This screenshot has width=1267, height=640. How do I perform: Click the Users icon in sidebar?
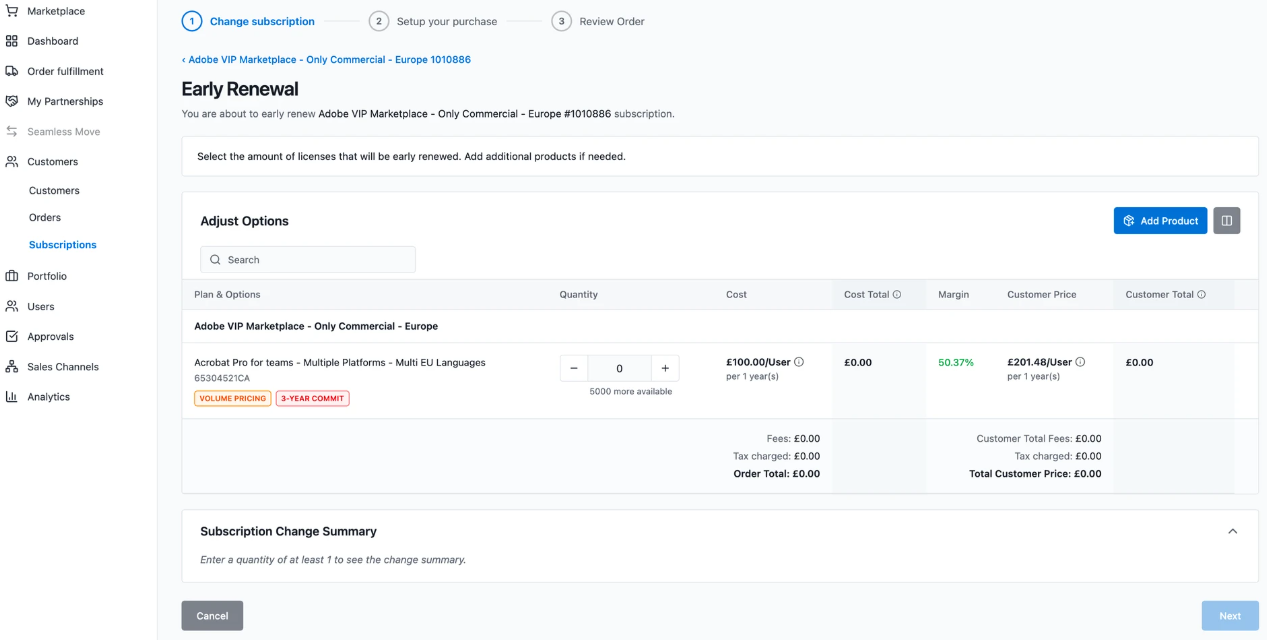[x=12, y=306]
